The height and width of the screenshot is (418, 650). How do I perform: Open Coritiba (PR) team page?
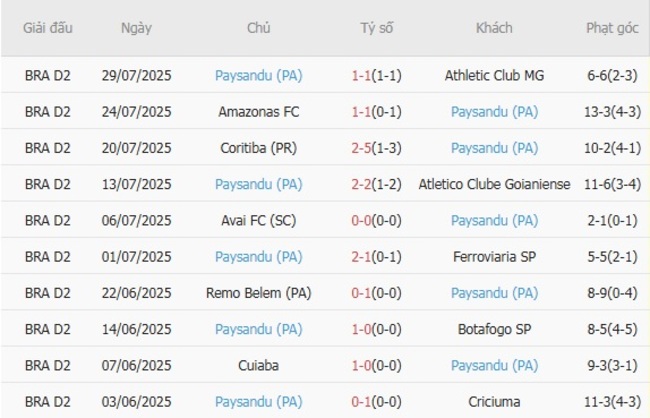258,148
